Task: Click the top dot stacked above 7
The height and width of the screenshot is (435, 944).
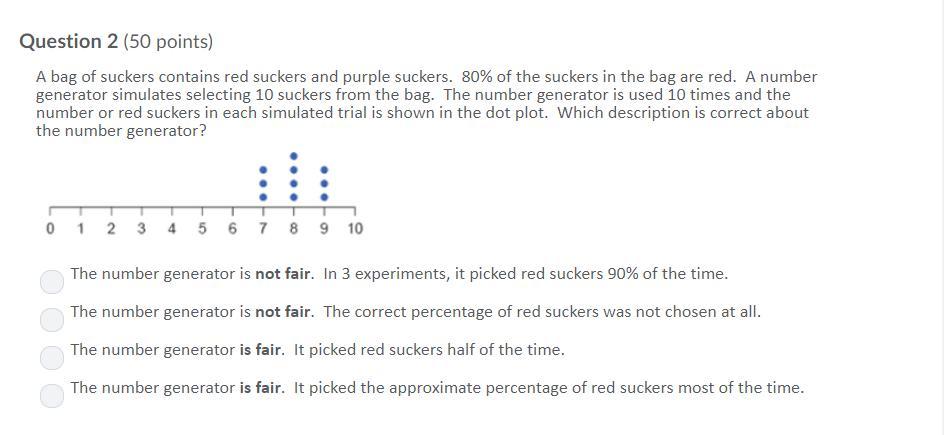Action: click(263, 170)
